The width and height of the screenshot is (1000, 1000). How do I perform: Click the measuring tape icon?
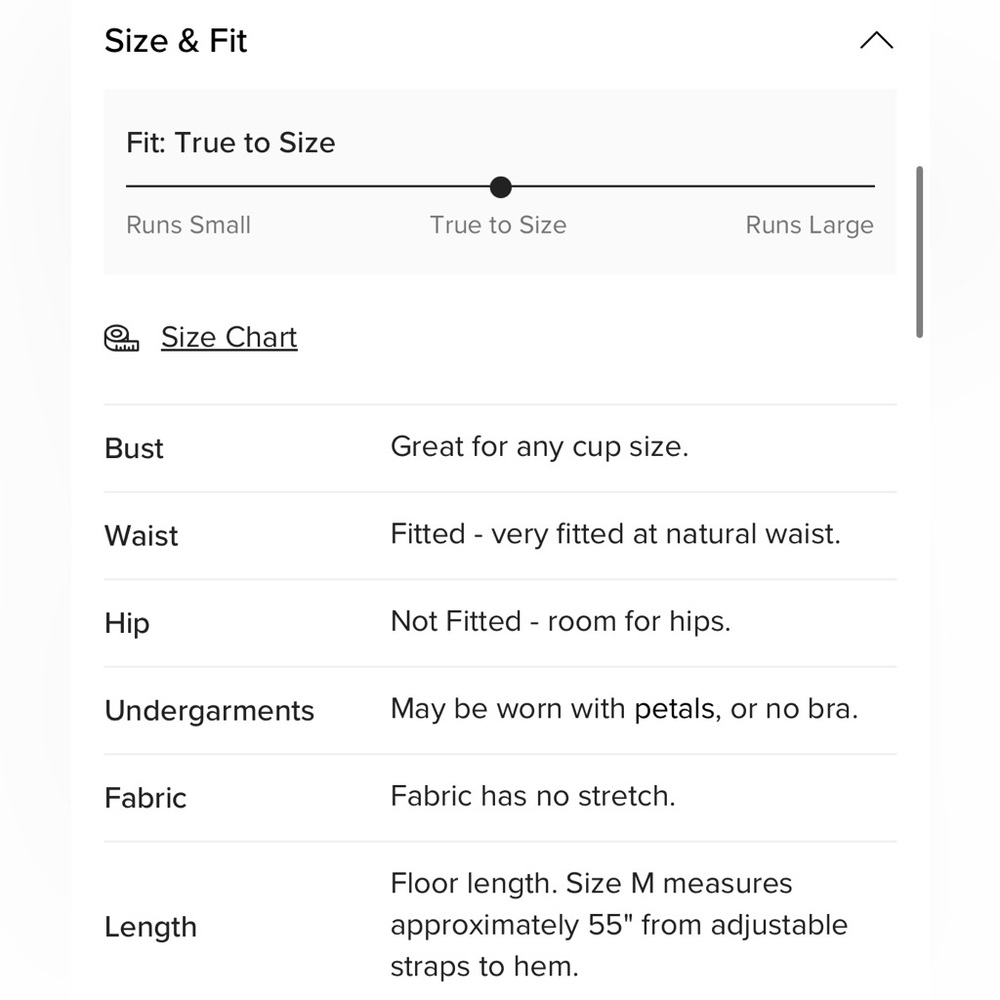[121, 338]
